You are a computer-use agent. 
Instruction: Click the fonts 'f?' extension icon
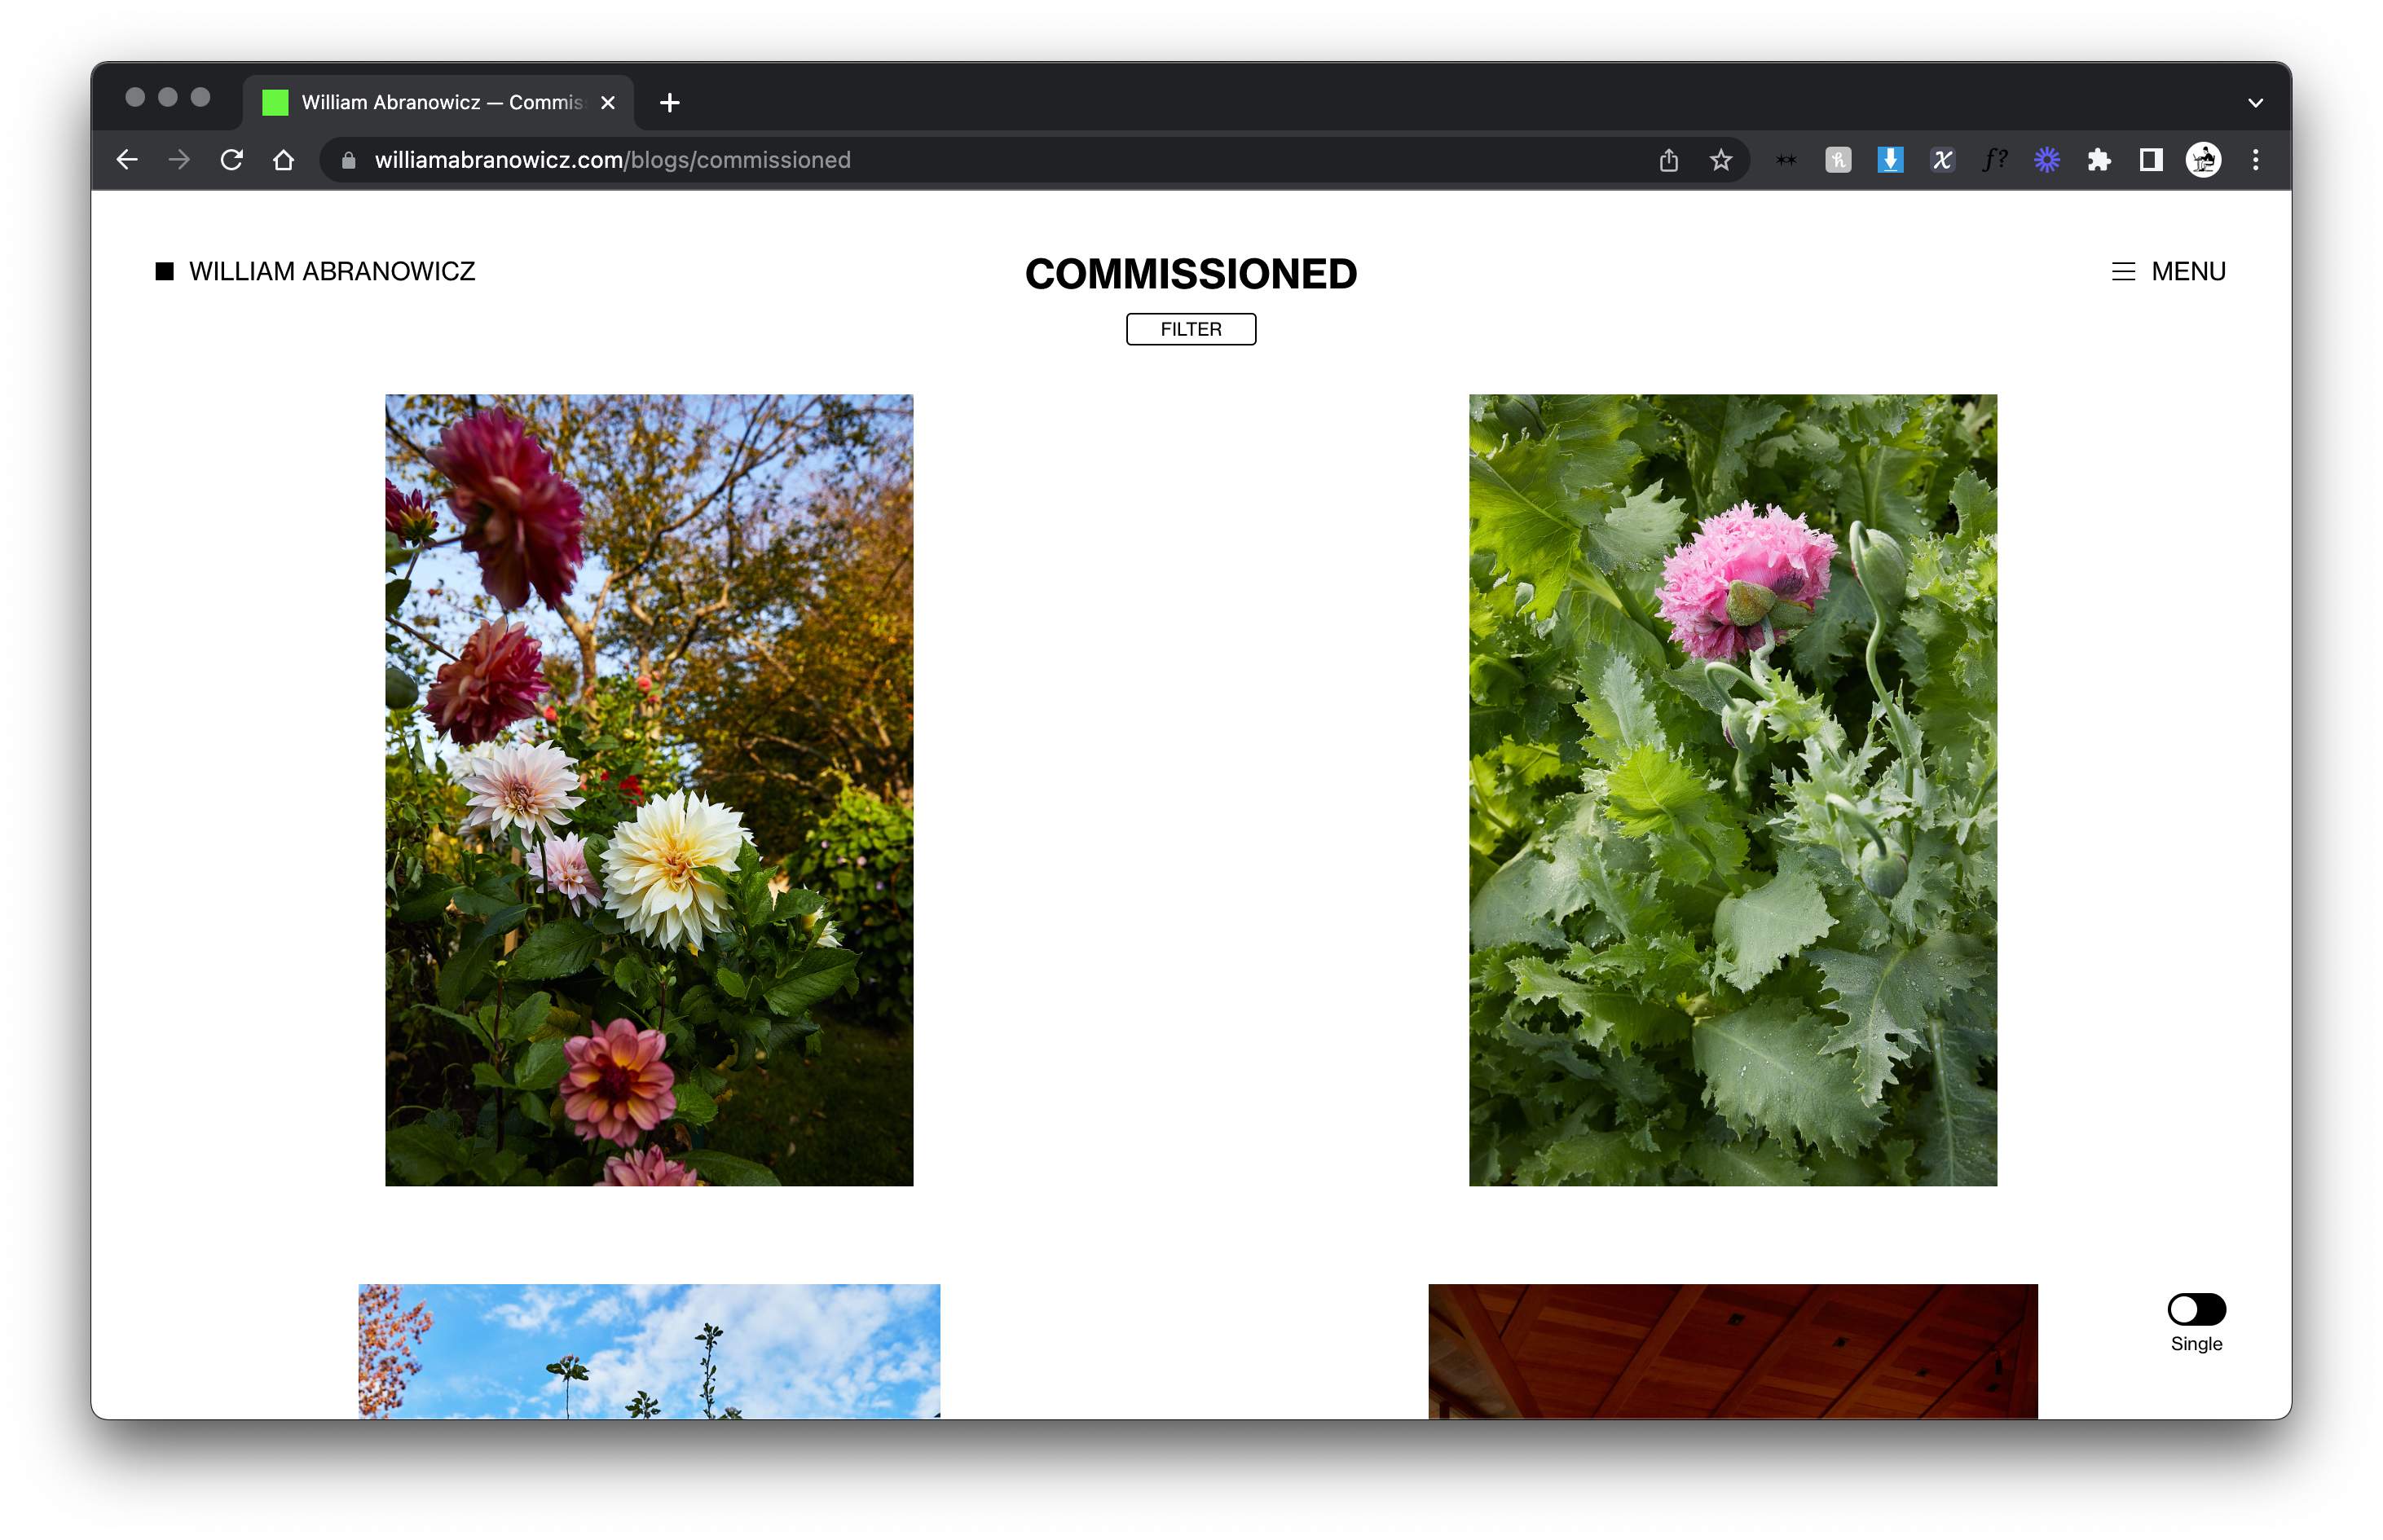[x=1994, y=160]
